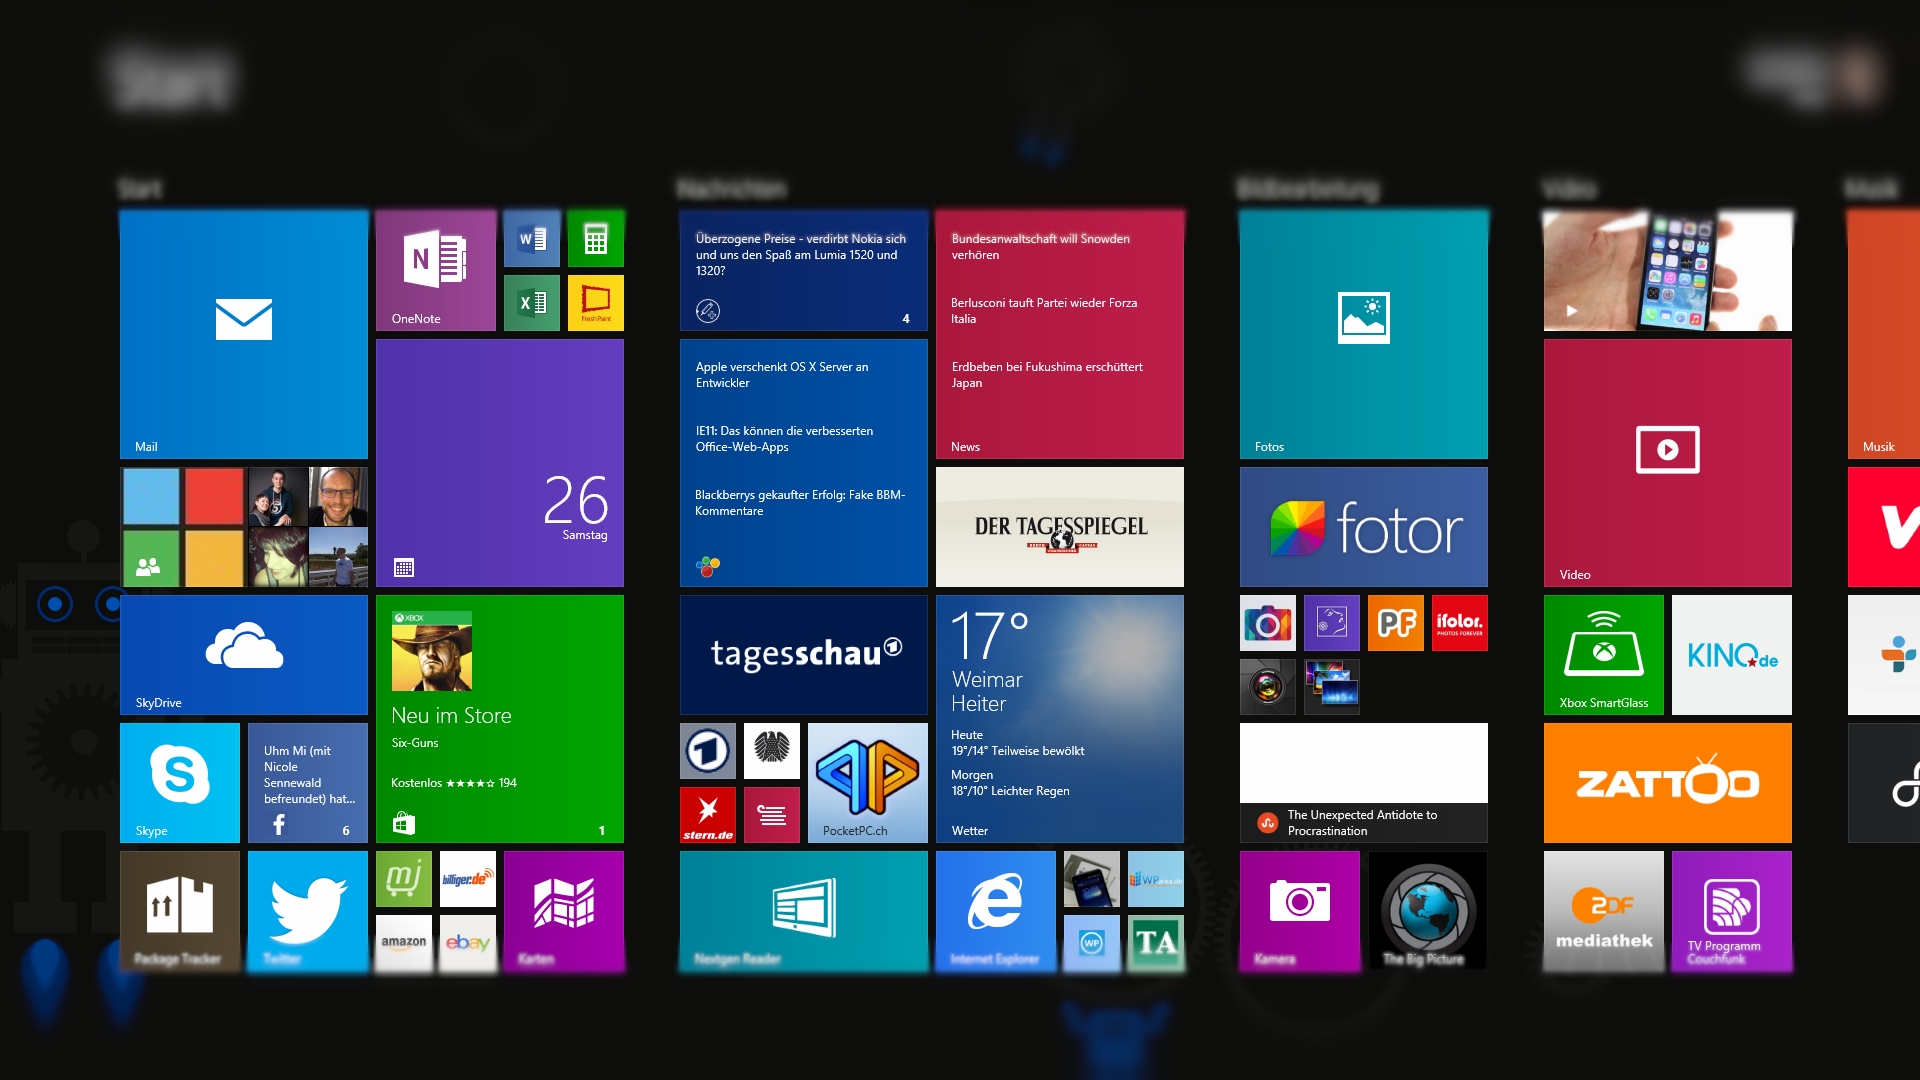Open the dark camera lens tile
The width and height of the screenshot is (1920, 1080).
pos(1268,687)
